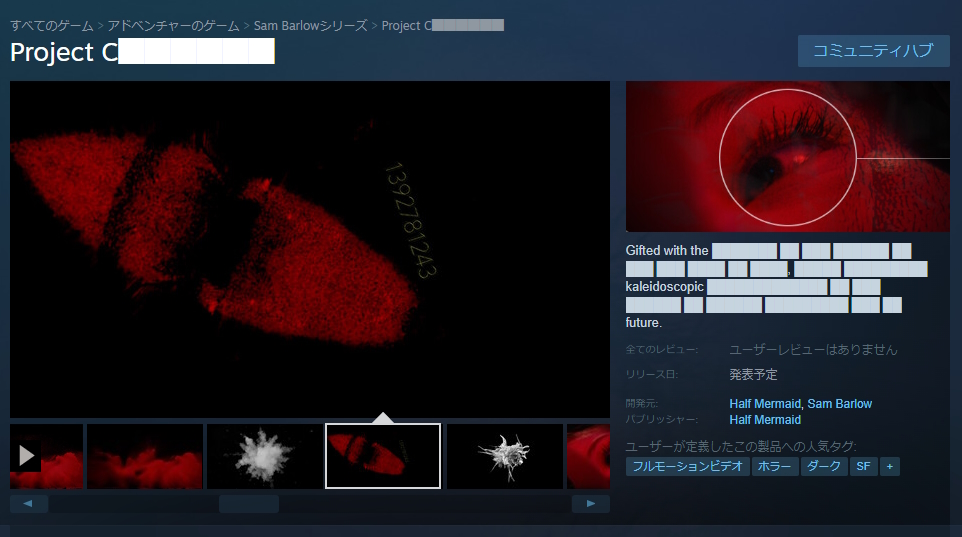This screenshot has height=537, width=962.
Task: Go to すべてのゲーム breadcrumb
Action: tap(52, 25)
